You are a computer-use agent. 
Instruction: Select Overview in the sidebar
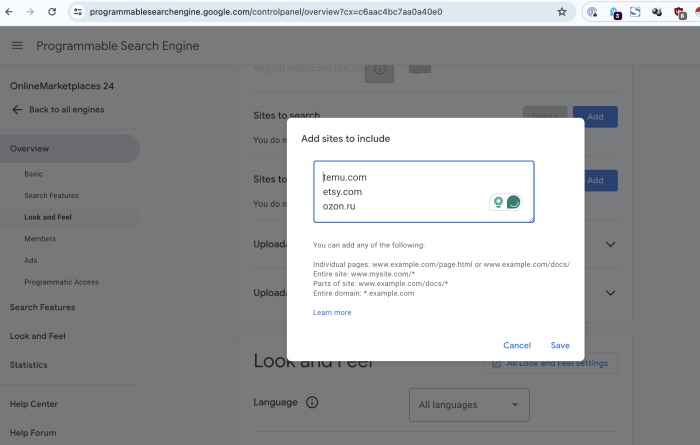pos(70,149)
